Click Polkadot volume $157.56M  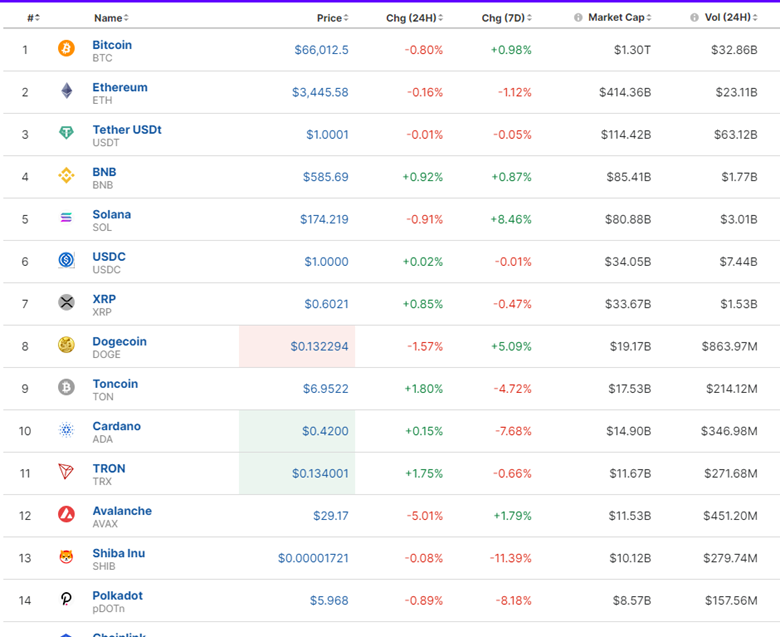(x=731, y=600)
